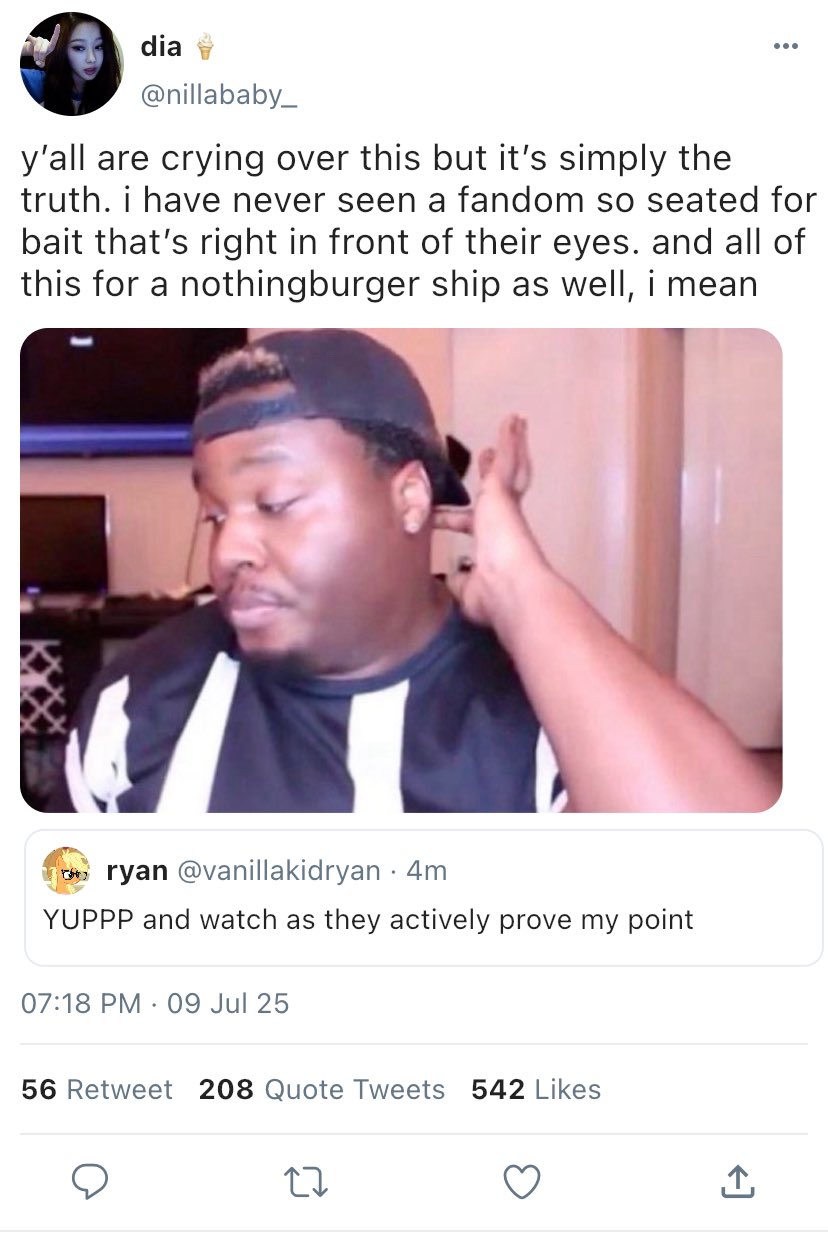View the 542 Likes list
828x1235 pixels.
click(x=536, y=1089)
